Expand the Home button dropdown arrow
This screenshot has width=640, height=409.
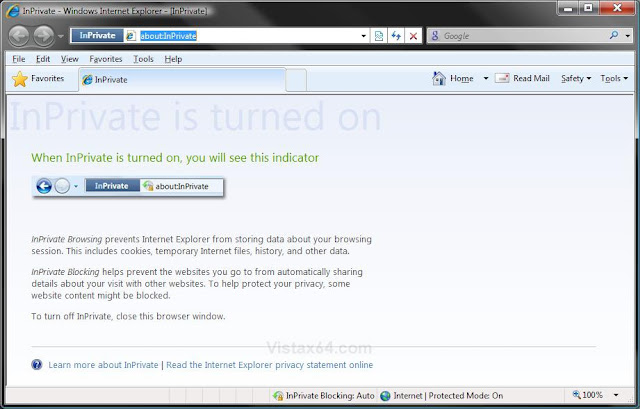(486, 78)
